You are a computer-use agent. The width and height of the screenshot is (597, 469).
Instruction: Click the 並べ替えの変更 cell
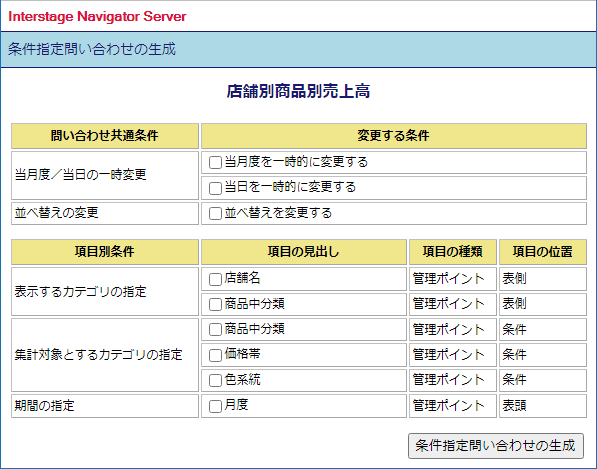(x=105, y=213)
